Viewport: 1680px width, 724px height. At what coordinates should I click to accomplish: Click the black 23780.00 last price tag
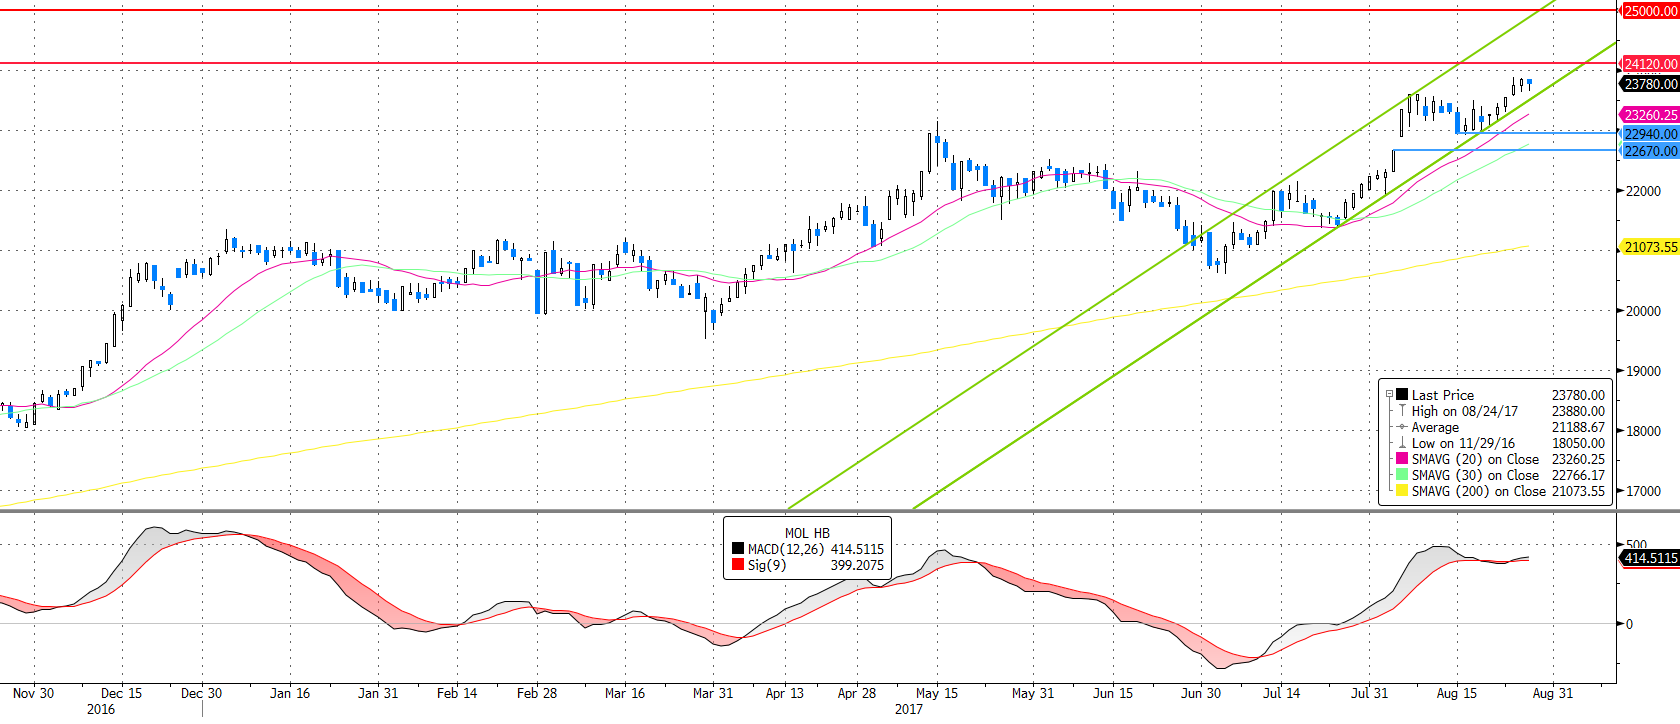click(x=1650, y=84)
